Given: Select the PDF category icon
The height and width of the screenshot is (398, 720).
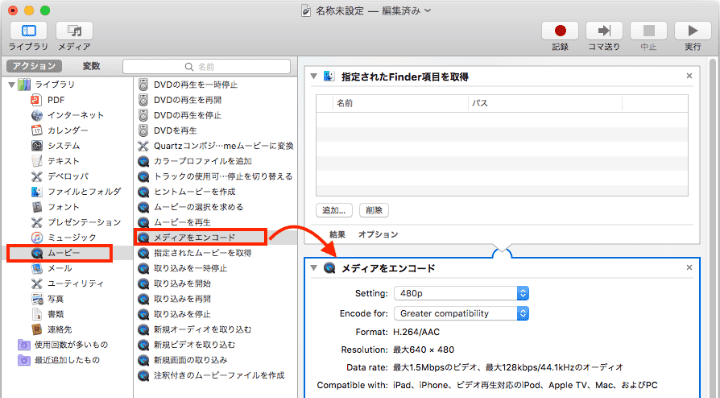Looking at the screenshot, I should [36, 100].
